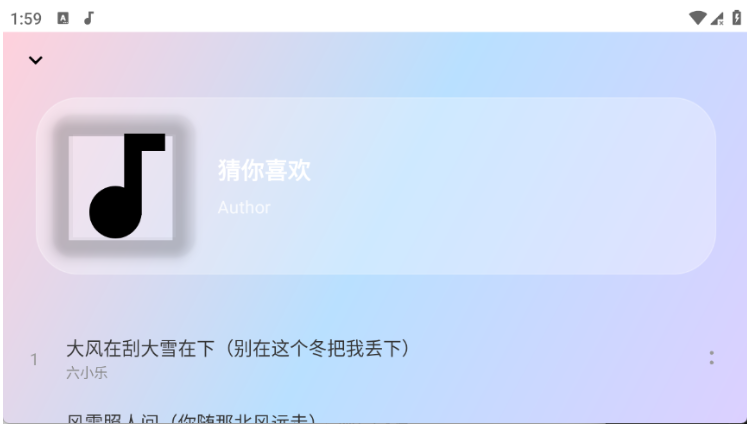This screenshot has height=424, width=747.
Task: Open the music note album cover
Action: (121, 187)
